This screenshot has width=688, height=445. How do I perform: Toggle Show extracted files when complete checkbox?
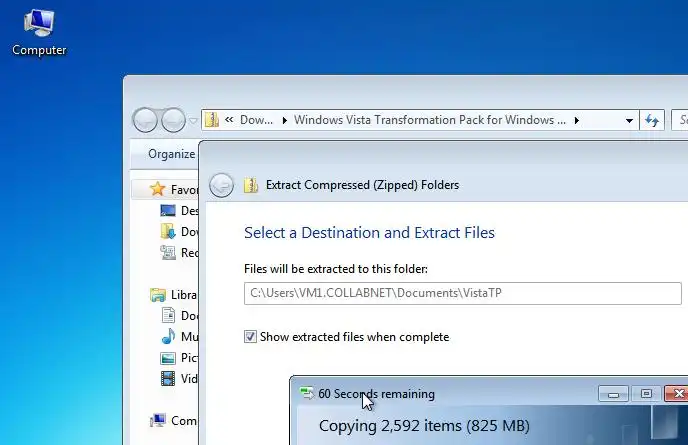(x=250, y=337)
